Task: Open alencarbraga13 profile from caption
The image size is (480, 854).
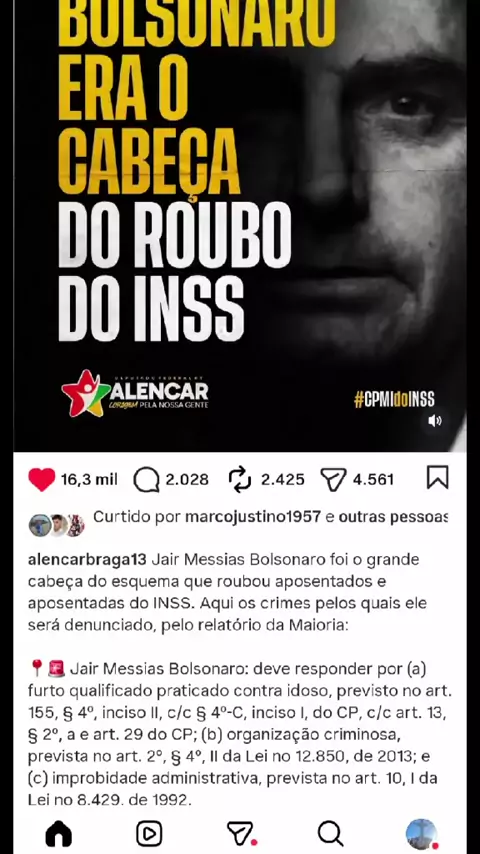Action: [x=87, y=559]
